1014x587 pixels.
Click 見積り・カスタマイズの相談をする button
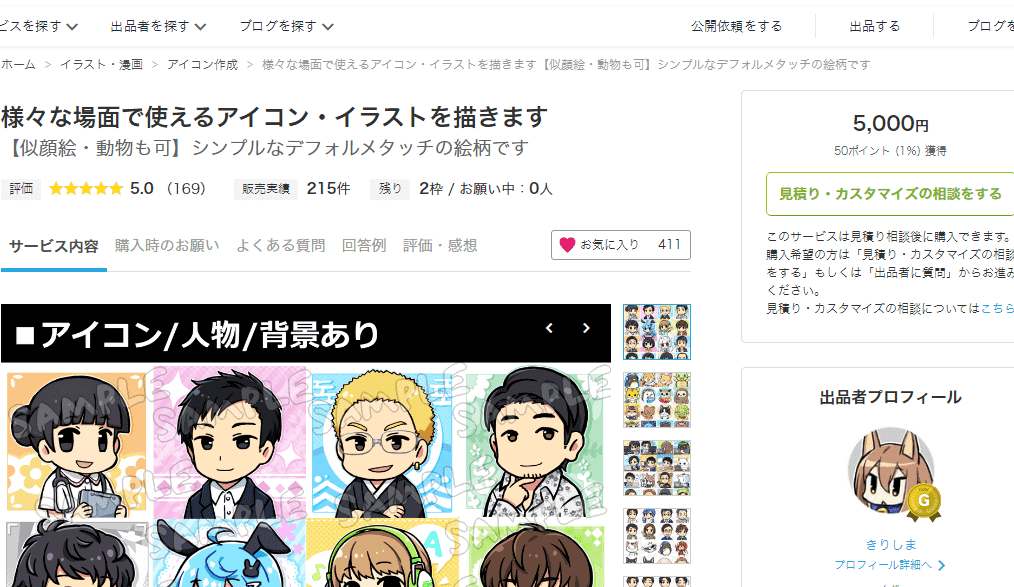point(890,194)
